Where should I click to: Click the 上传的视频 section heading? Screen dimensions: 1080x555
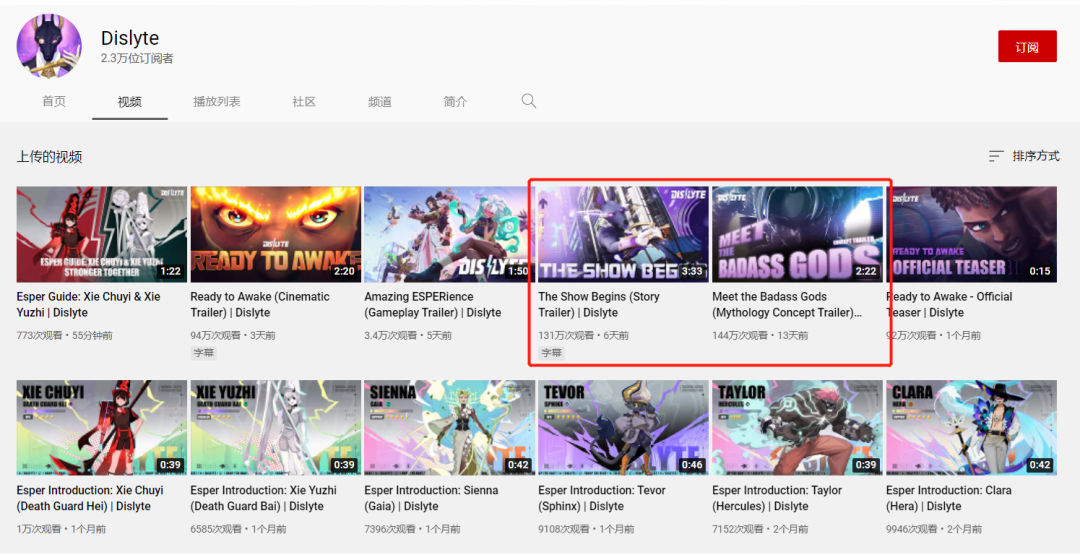(49, 157)
